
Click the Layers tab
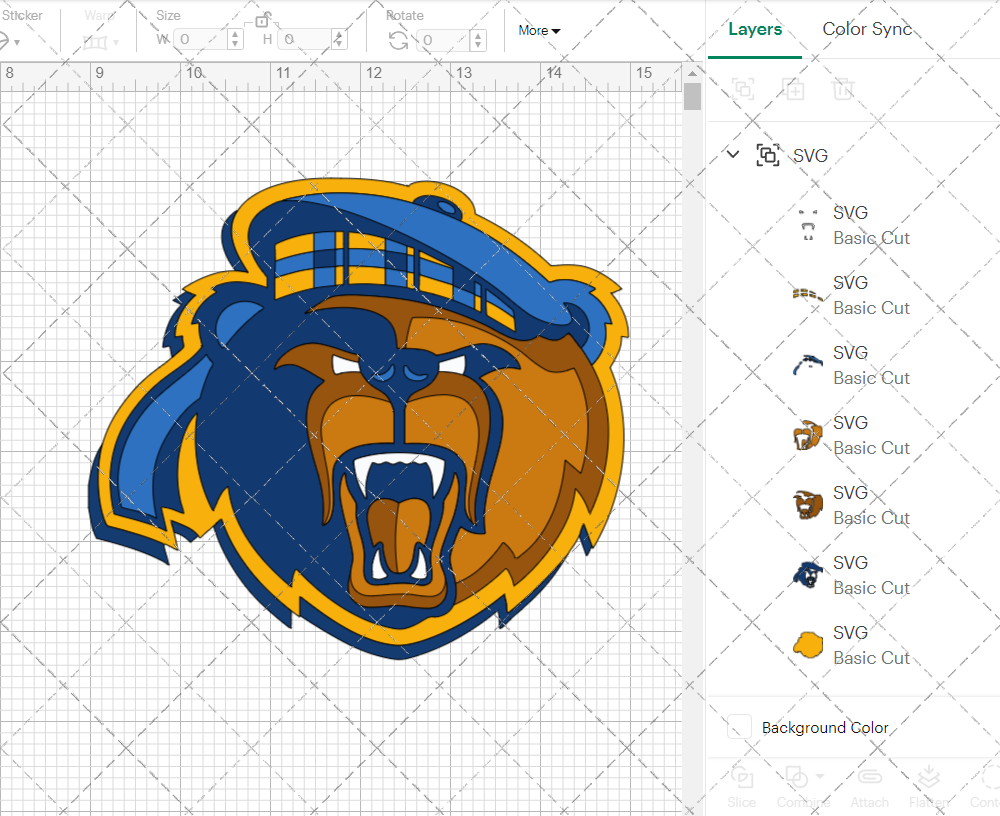click(755, 29)
